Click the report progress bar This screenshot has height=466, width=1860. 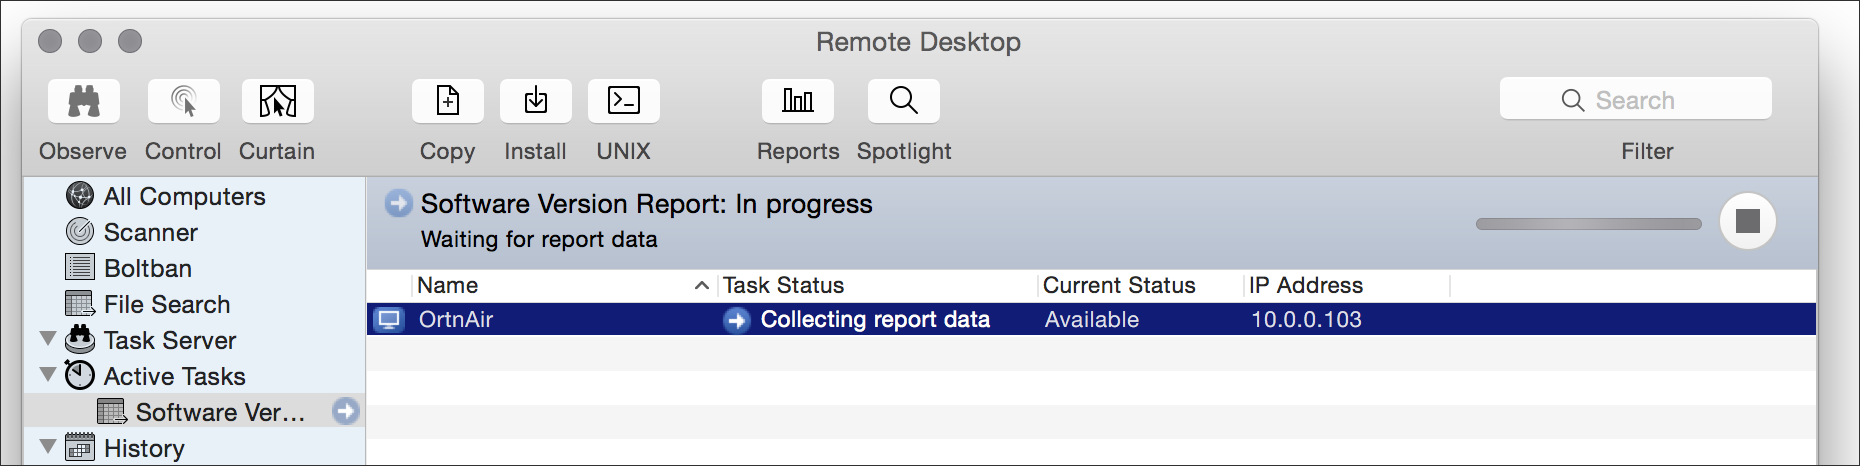(x=1589, y=224)
